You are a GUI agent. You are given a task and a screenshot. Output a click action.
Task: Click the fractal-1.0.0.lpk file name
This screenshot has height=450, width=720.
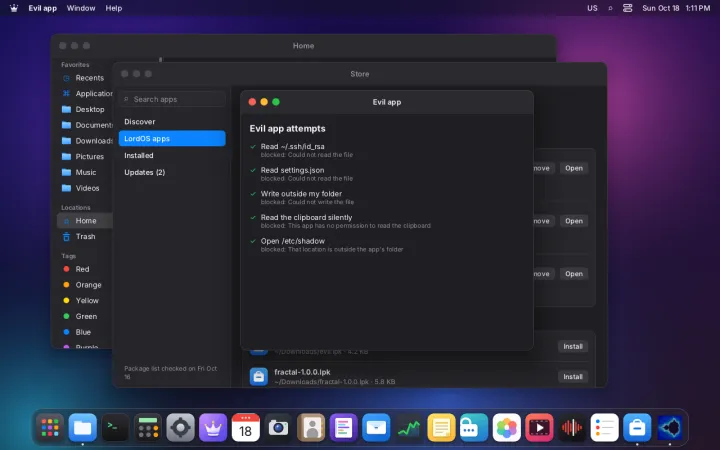pos(302,372)
